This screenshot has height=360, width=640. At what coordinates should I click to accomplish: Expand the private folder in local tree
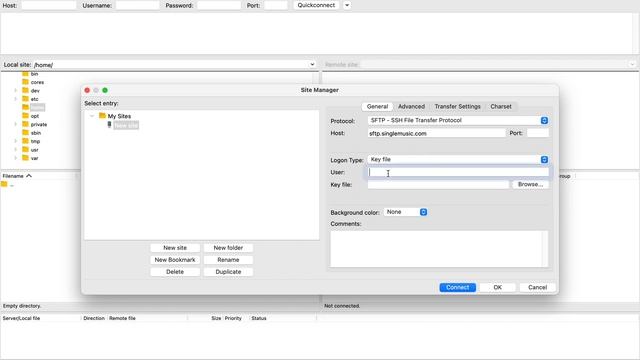click(x=16, y=124)
